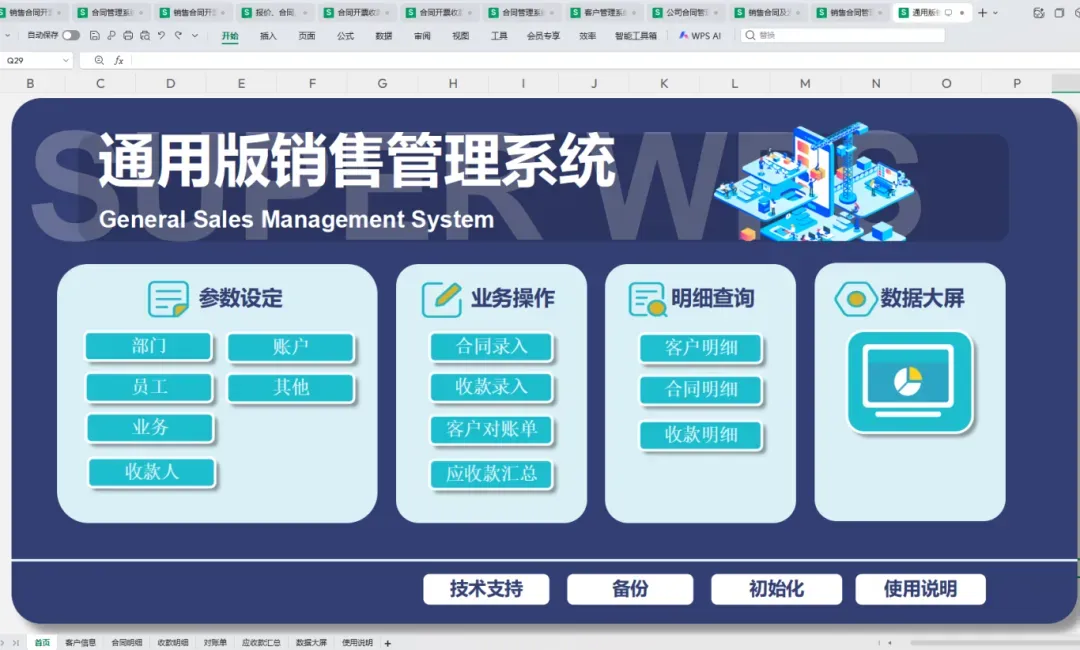The image size is (1080, 650).
Task: Open the 数据 ribbon tab
Action: point(384,36)
